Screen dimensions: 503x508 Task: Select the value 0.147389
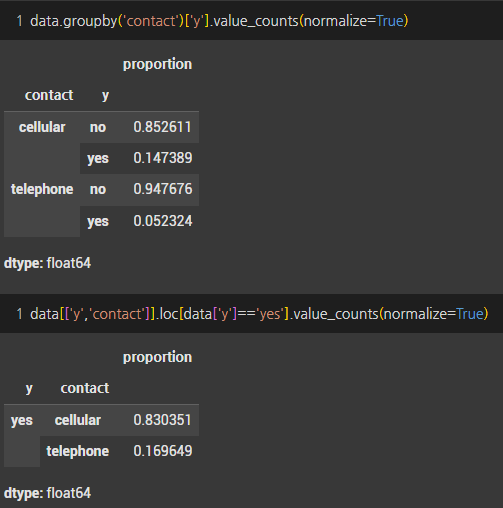(x=162, y=158)
